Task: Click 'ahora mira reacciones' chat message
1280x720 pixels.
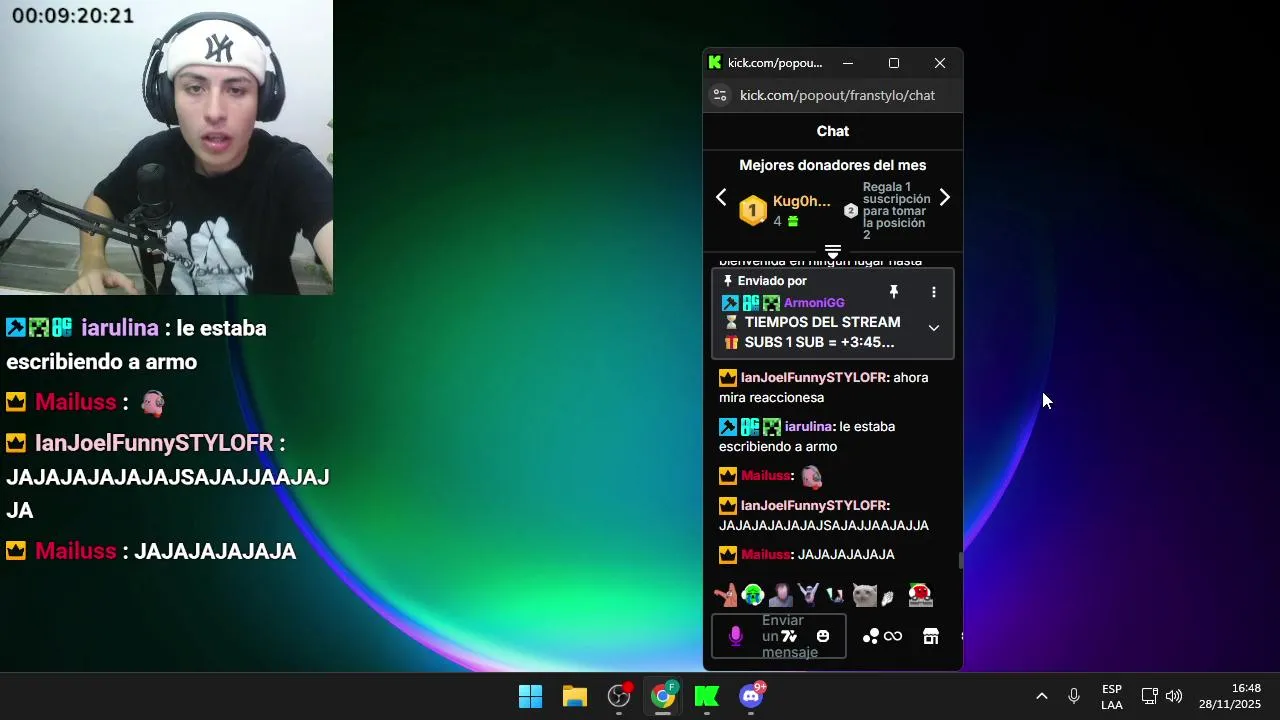Action: click(824, 388)
